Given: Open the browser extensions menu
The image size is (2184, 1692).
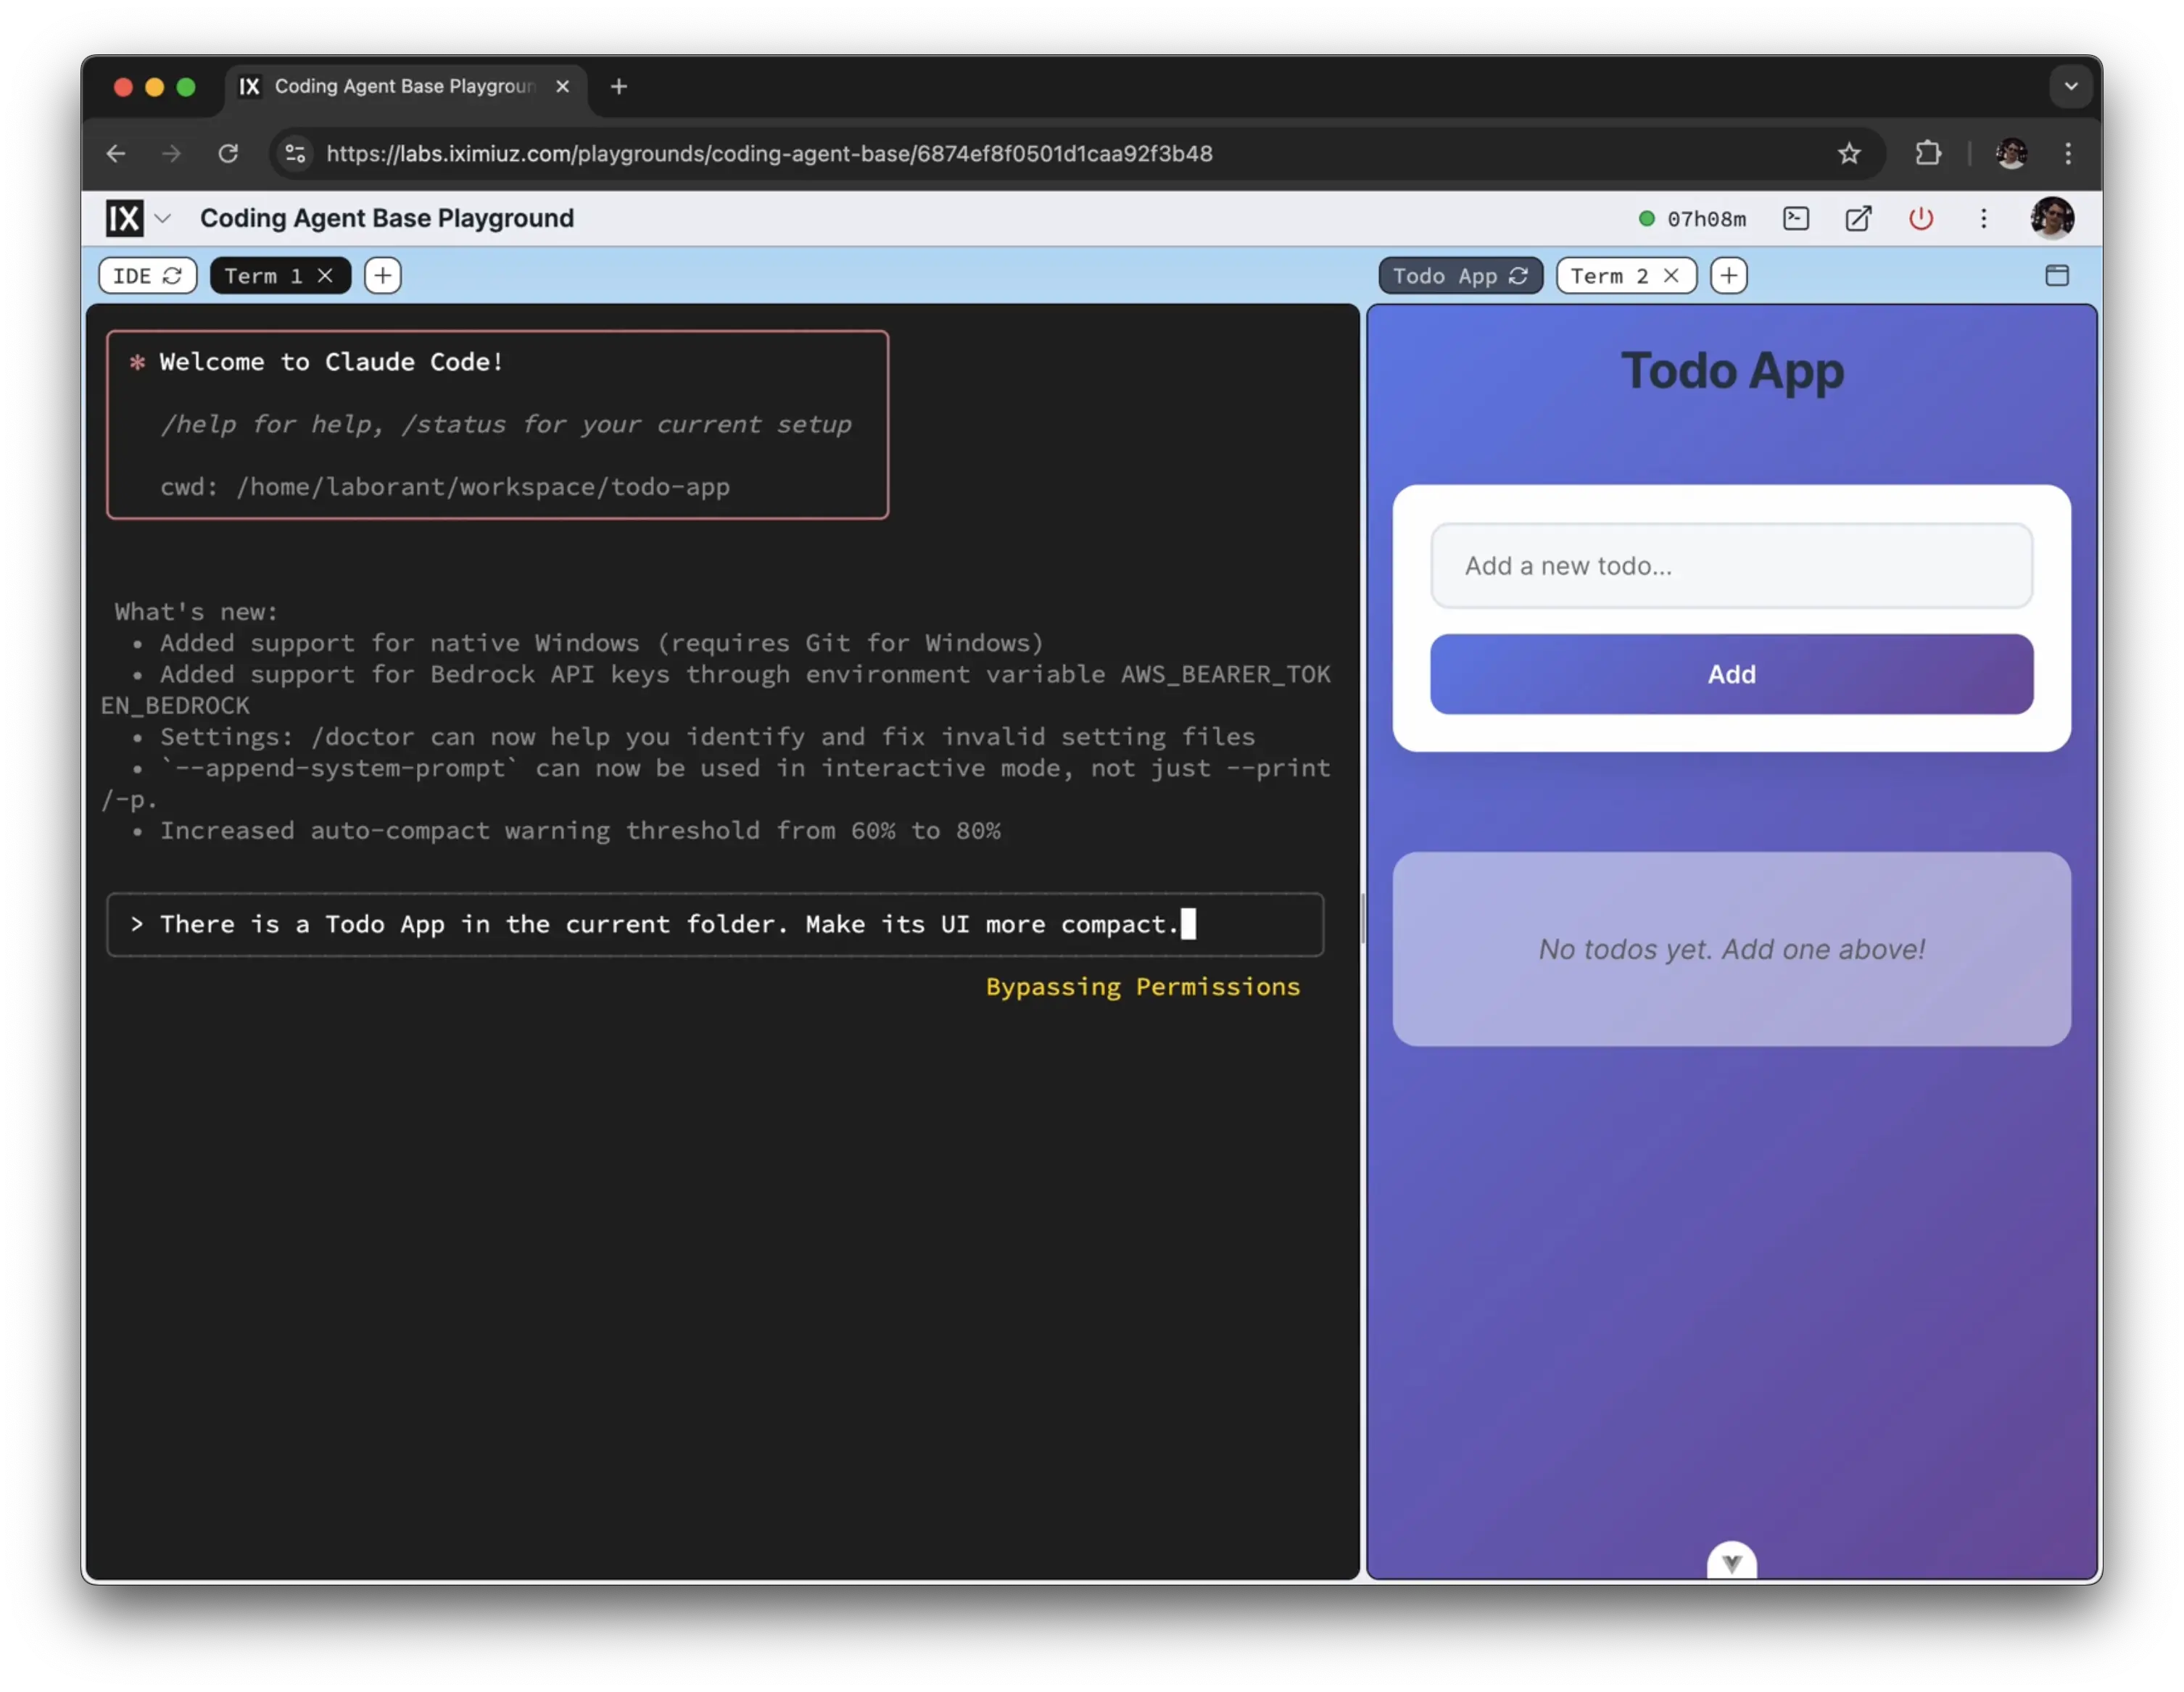Looking at the screenshot, I should pyautogui.click(x=1928, y=153).
